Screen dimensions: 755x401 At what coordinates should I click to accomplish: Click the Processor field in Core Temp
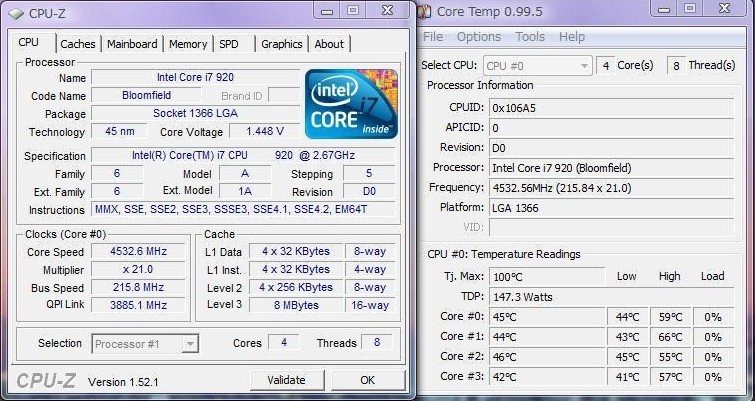click(612, 168)
